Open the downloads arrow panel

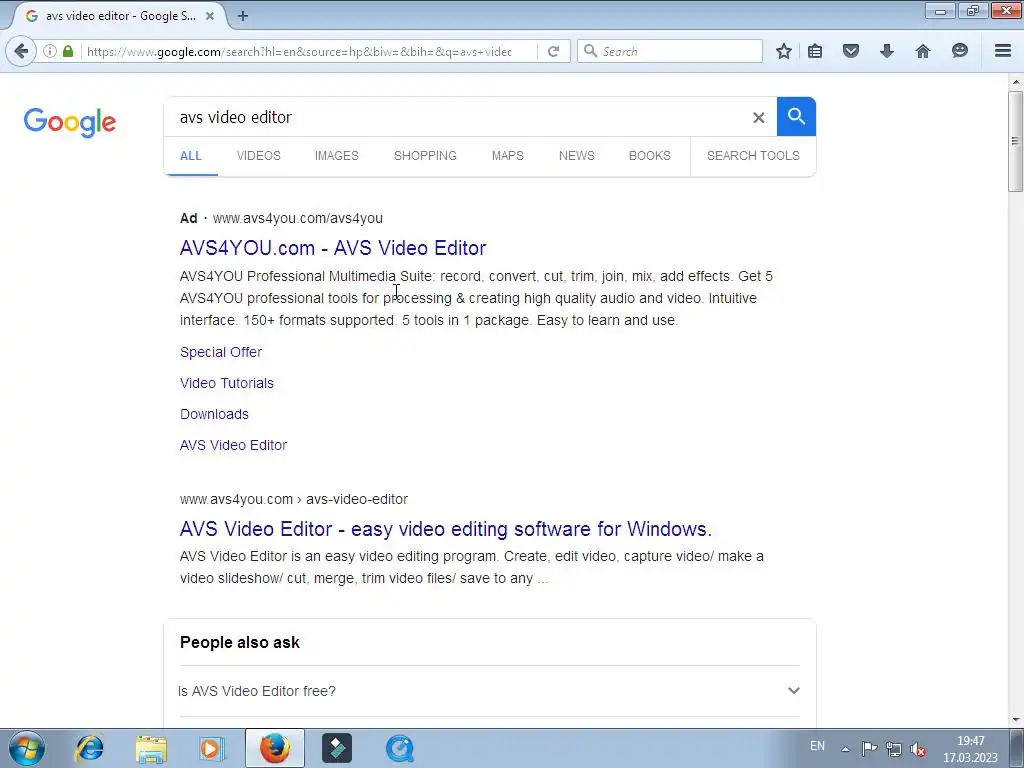click(x=887, y=51)
